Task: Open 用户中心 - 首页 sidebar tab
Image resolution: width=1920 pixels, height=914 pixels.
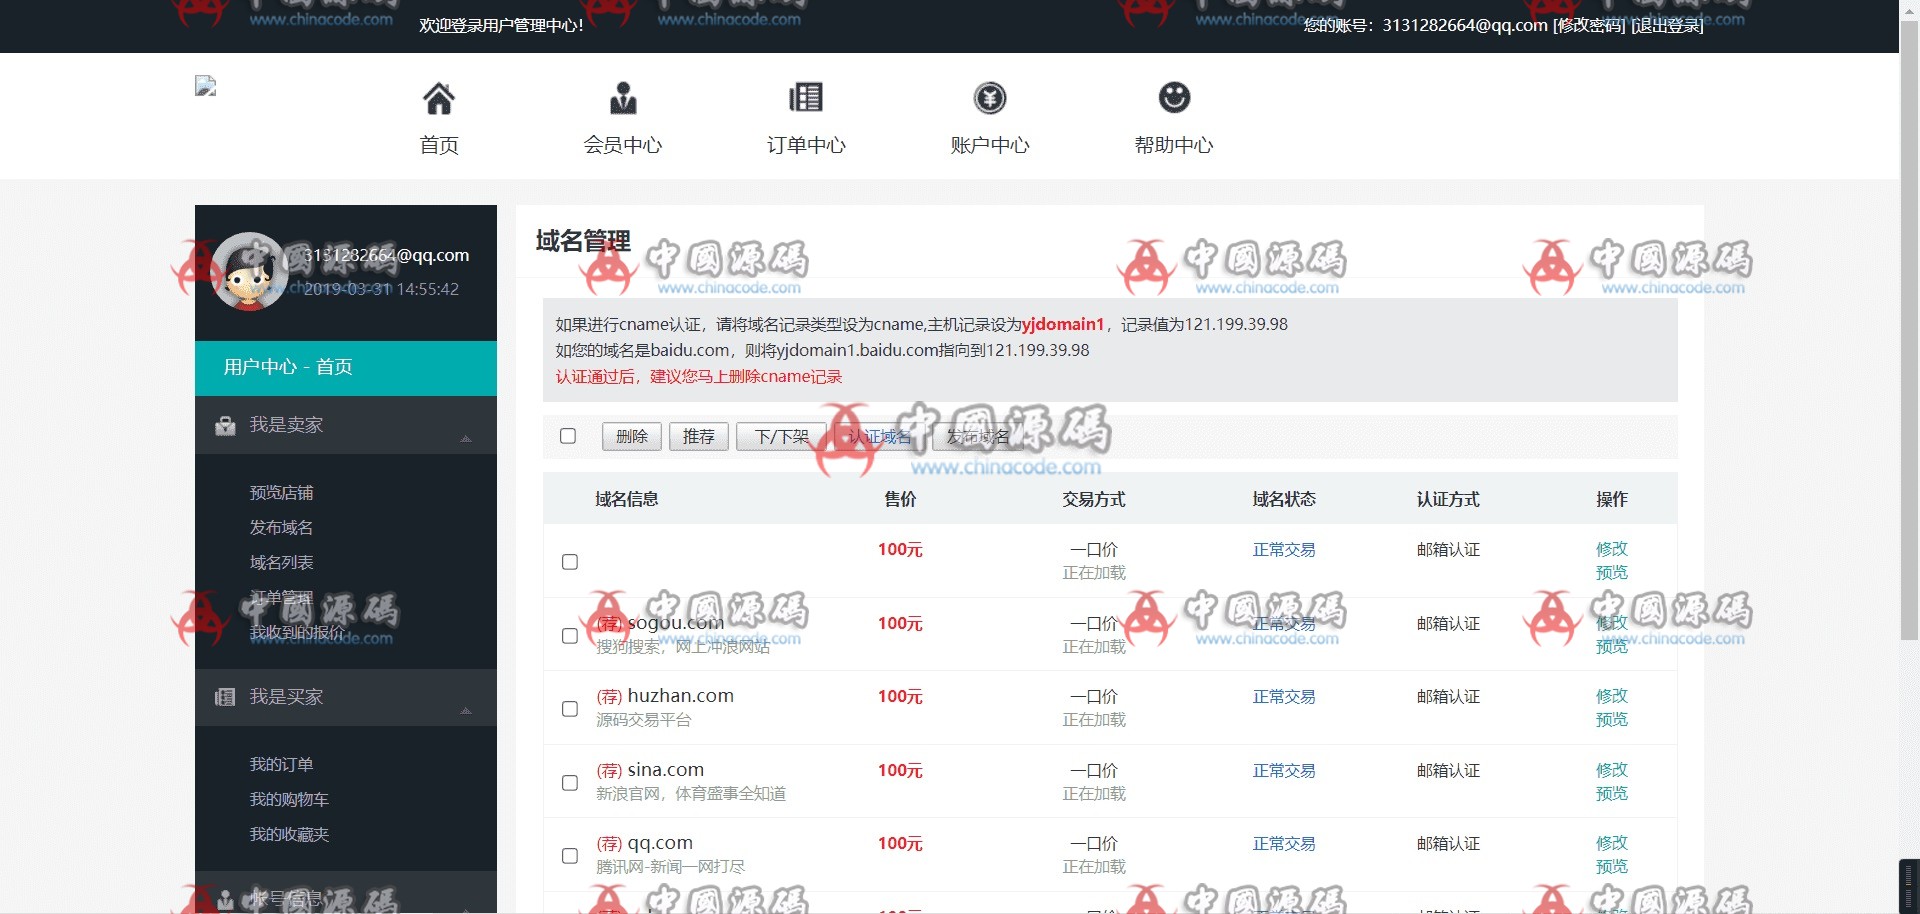Action: 345,368
